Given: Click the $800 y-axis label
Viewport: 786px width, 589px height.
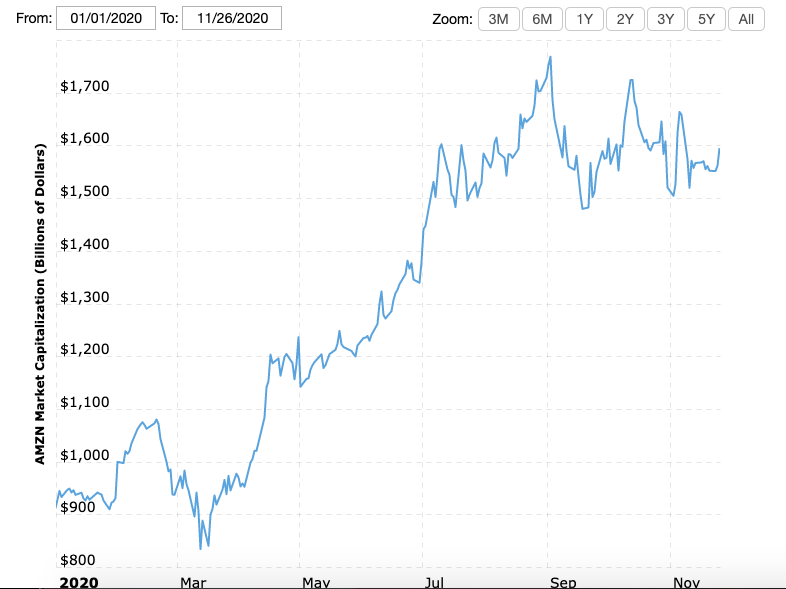Looking at the screenshot, I should [78, 560].
